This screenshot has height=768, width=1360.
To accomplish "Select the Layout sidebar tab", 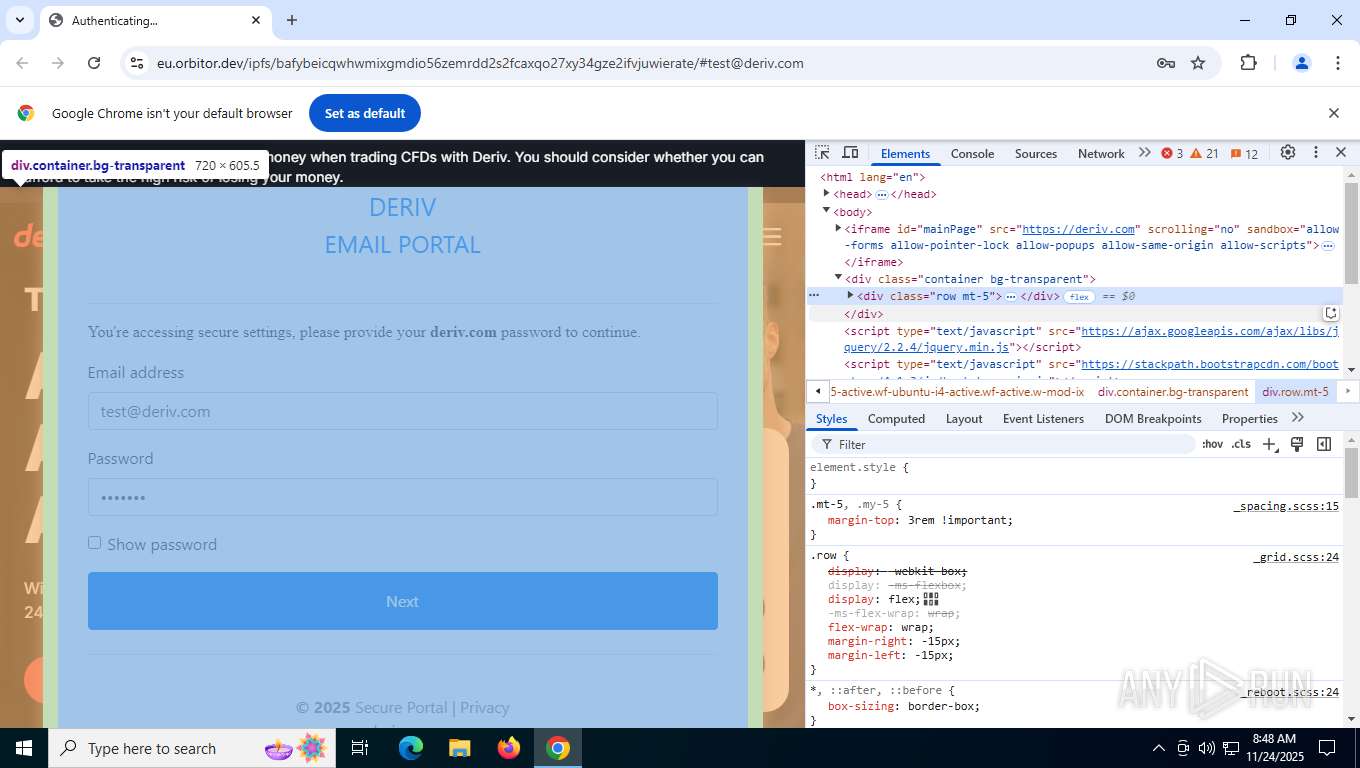I will click(964, 418).
